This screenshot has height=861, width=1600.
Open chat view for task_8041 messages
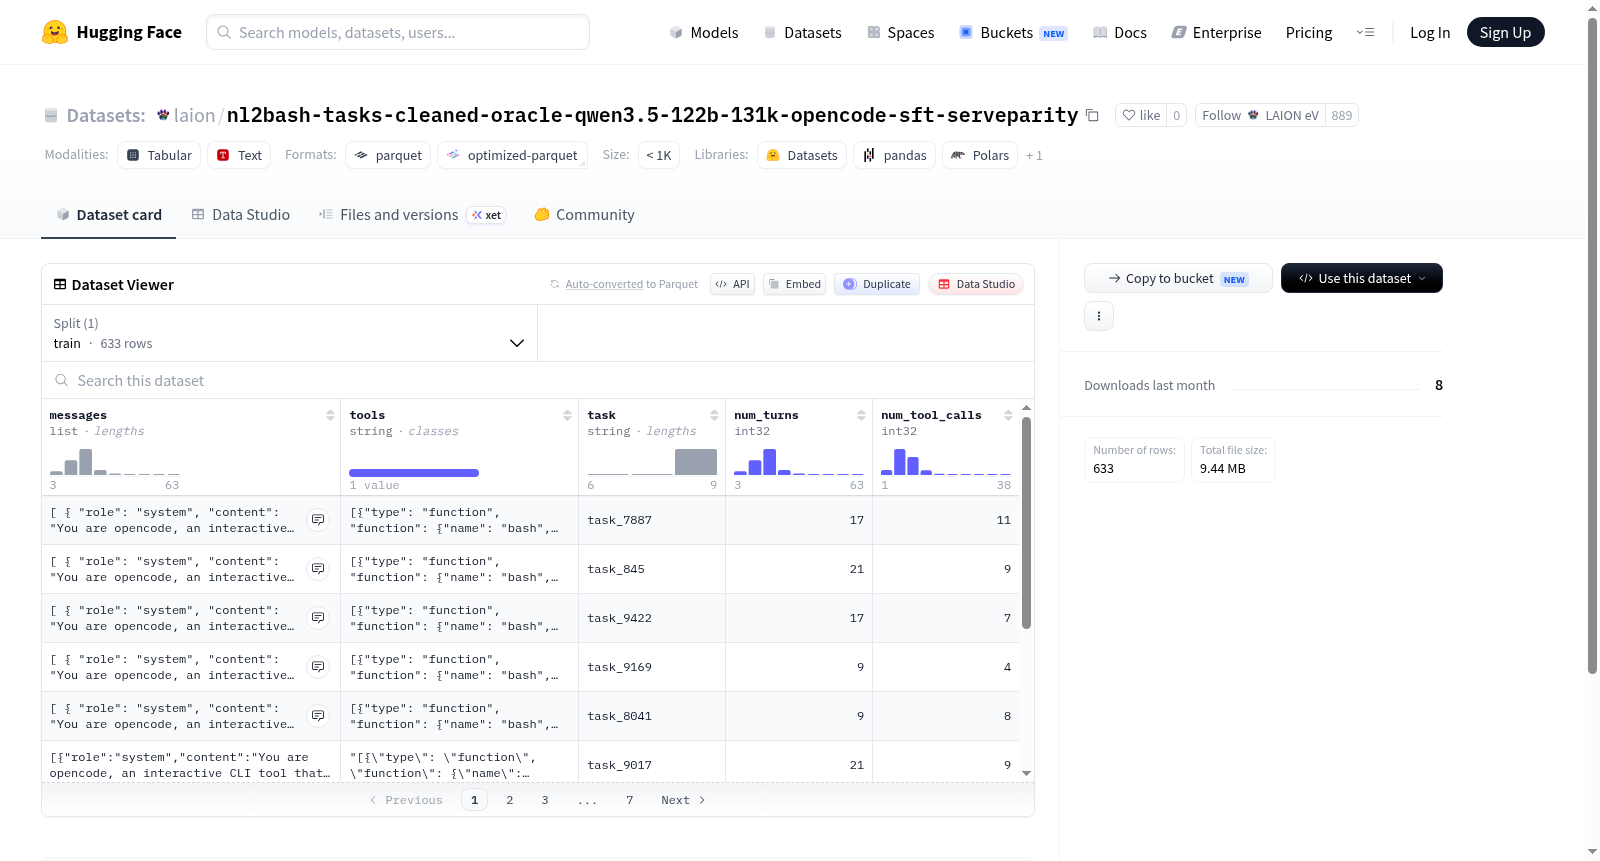[318, 716]
